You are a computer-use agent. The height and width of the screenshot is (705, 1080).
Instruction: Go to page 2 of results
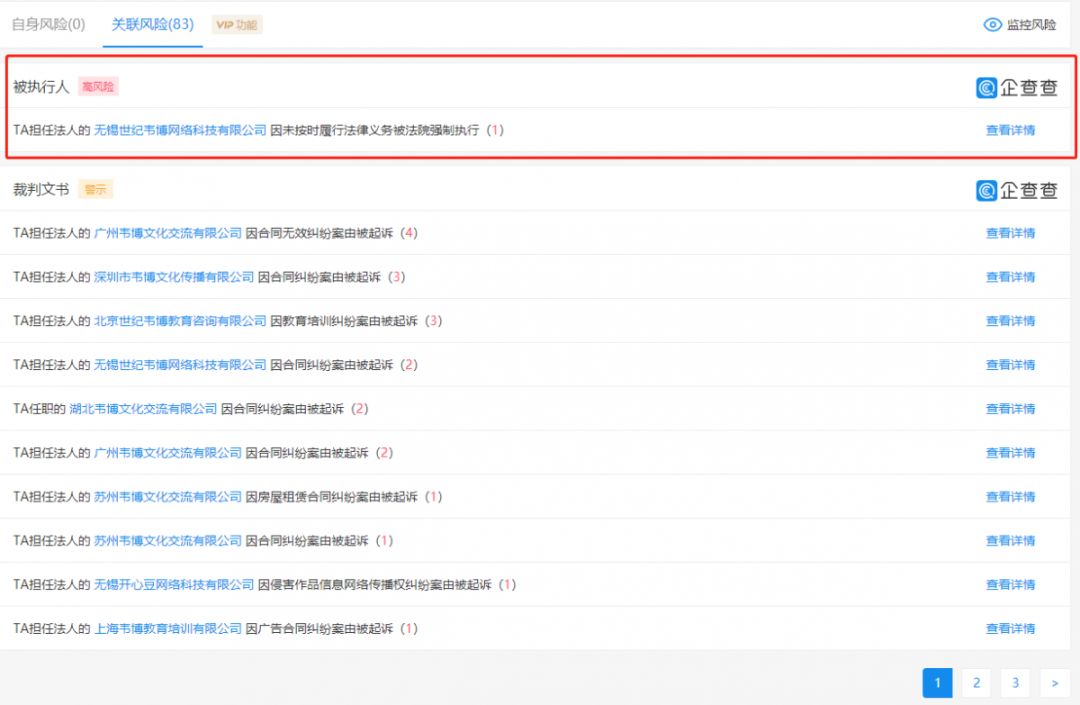[x=976, y=683]
